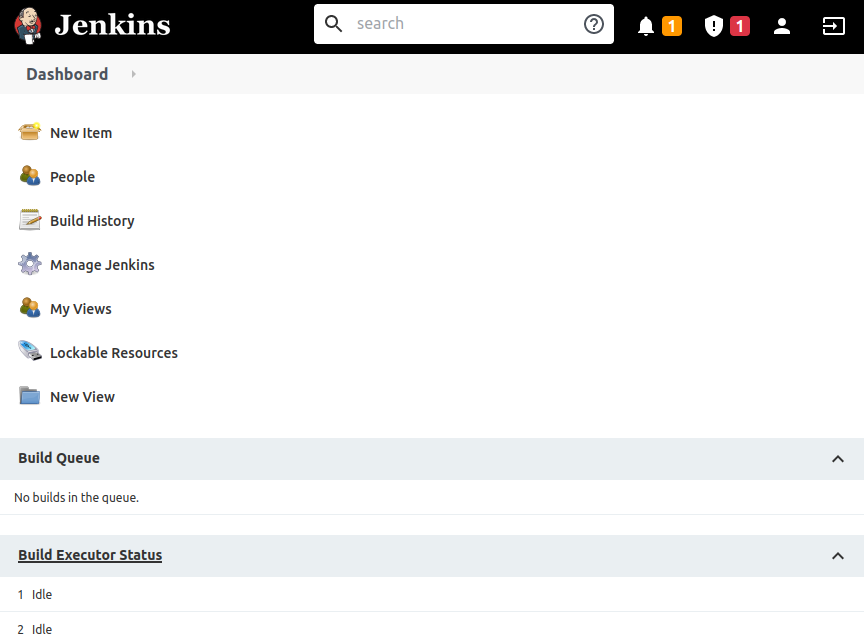The image size is (864, 643).
Task: Open notifications bell icon
Action: point(646,26)
